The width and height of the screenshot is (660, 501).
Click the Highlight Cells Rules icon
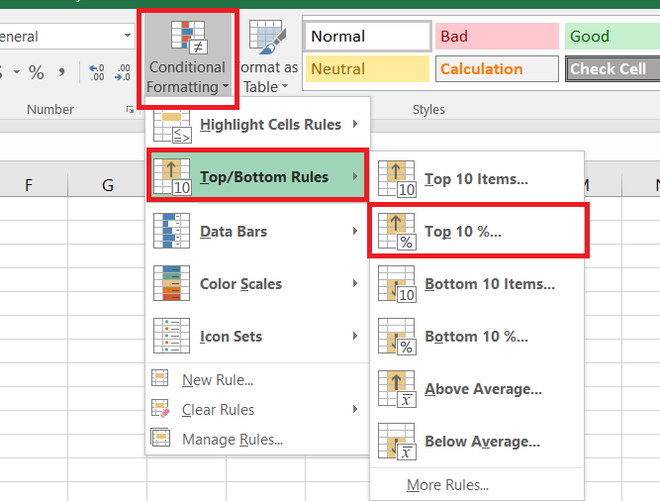[x=172, y=126]
